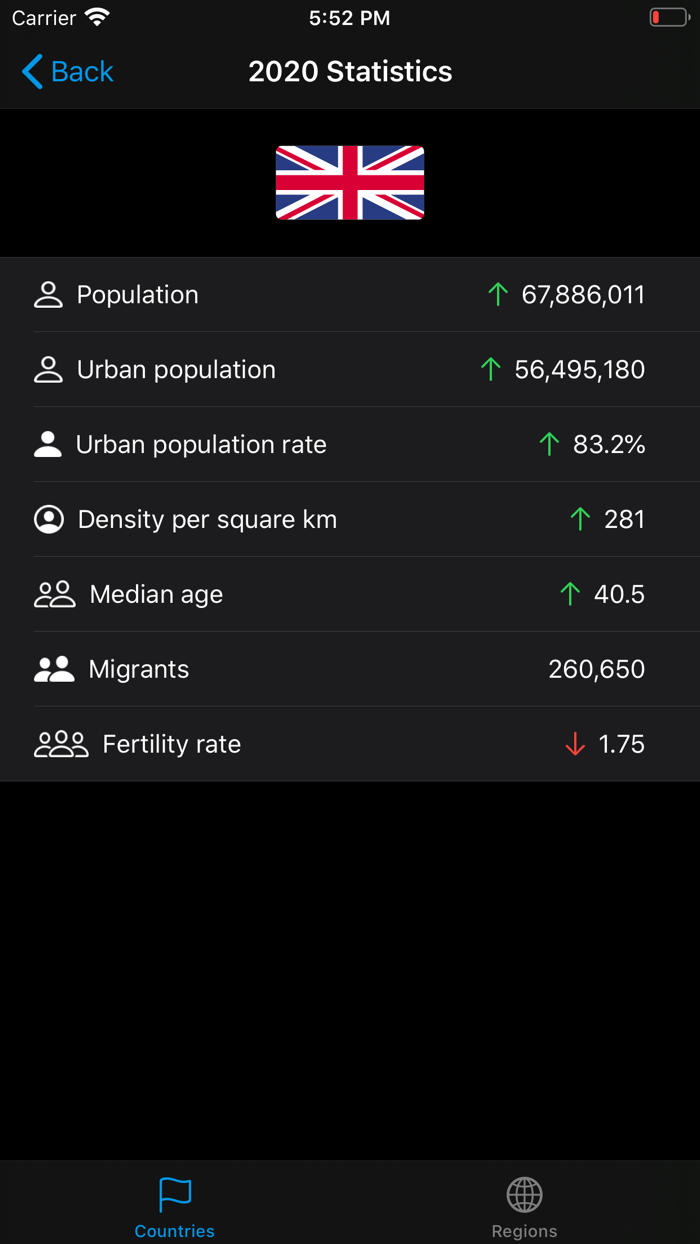This screenshot has width=700, height=1244.
Task: Tap the Back navigation button
Action: (64, 71)
